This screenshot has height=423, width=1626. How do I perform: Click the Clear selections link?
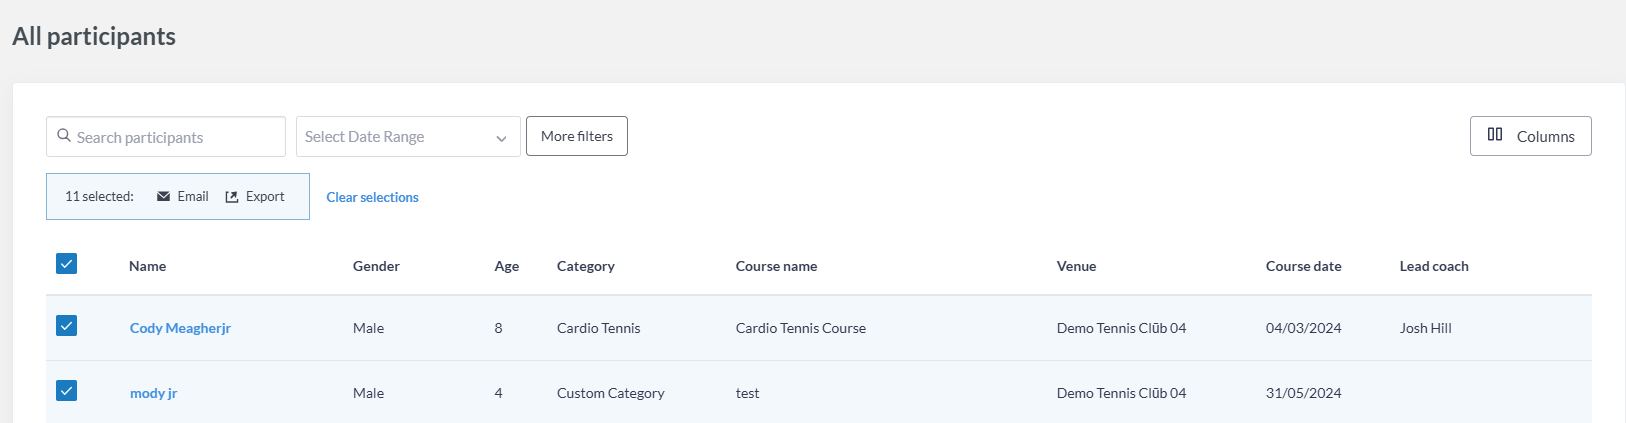(x=372, y=198)
